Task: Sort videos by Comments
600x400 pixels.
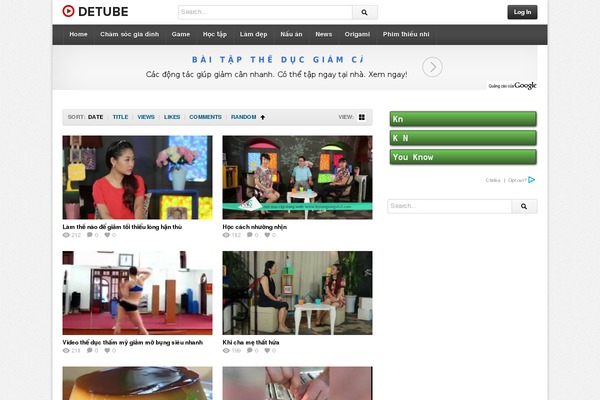Action: (205, 117)
